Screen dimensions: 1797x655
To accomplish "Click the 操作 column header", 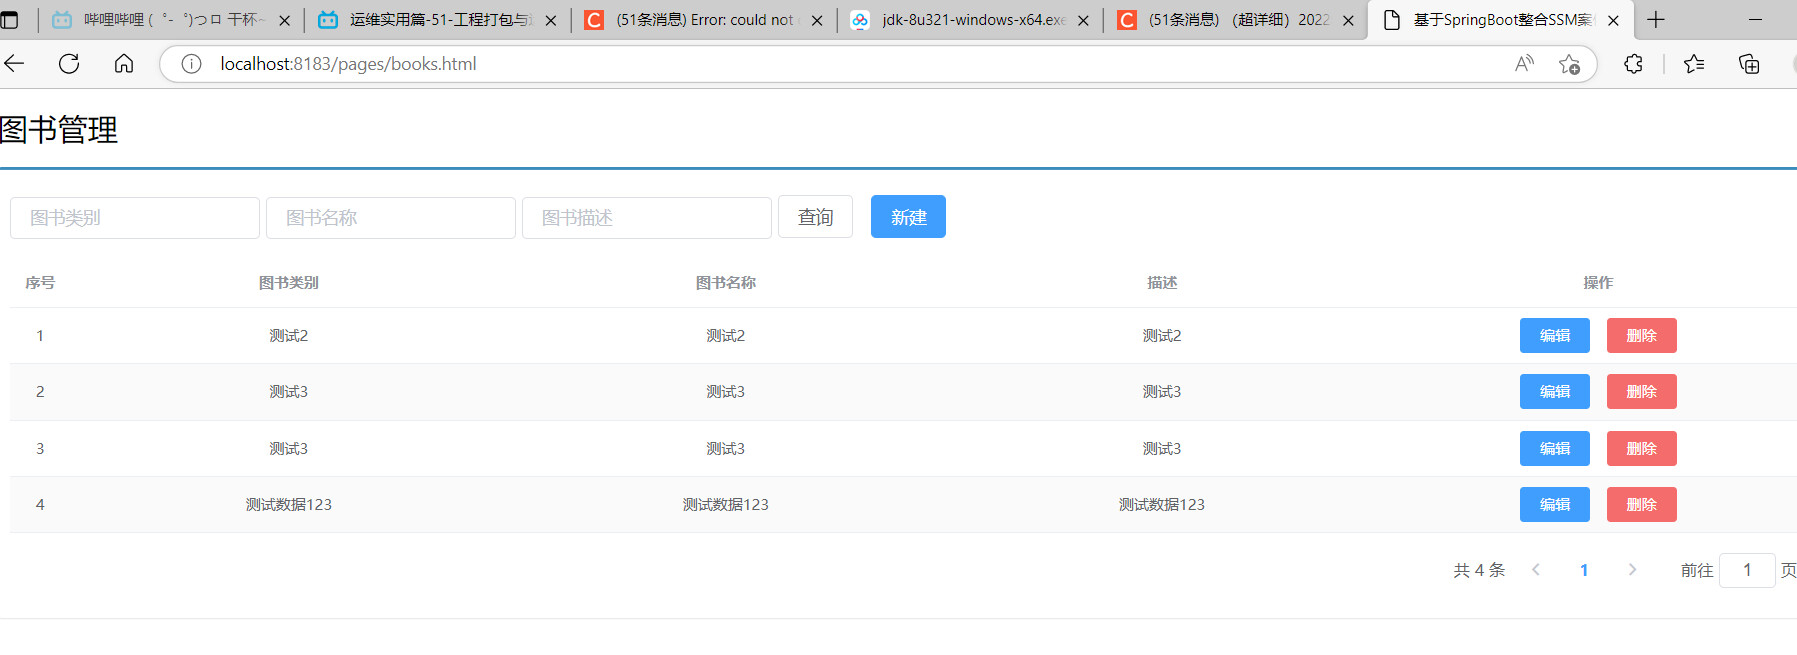I will click(x=1598, y=283).
